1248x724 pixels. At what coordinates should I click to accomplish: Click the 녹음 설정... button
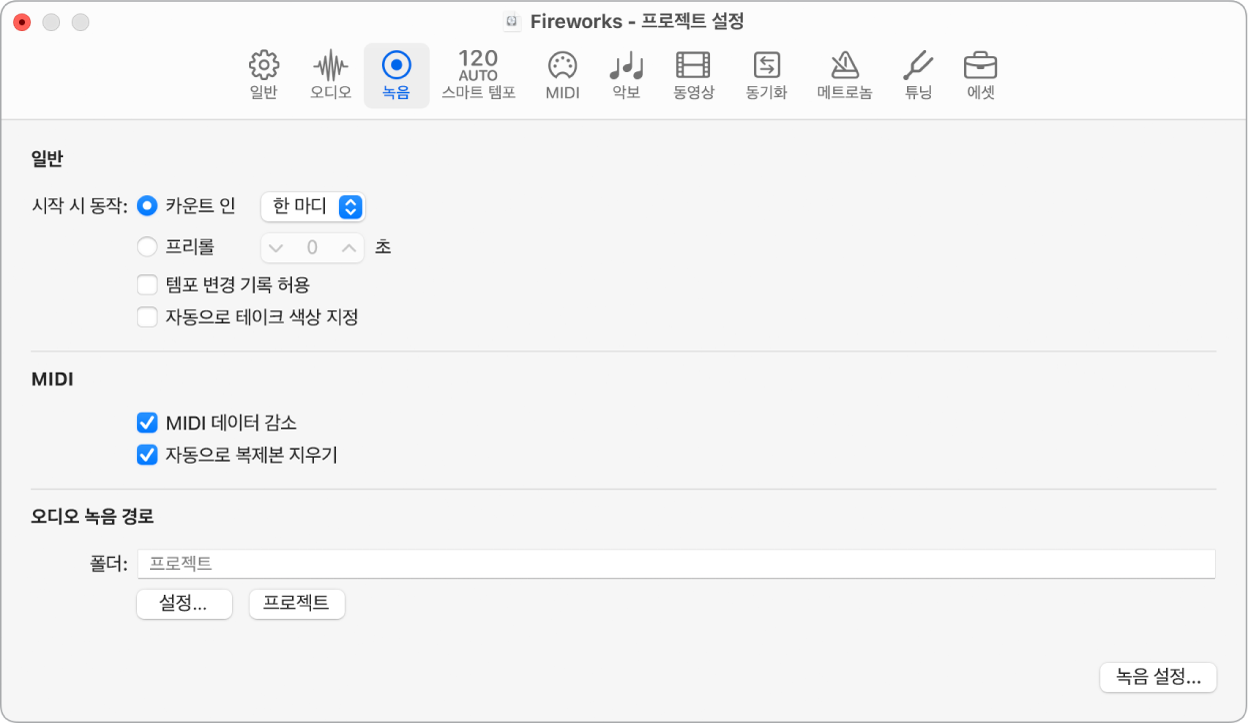(1158, 677)
